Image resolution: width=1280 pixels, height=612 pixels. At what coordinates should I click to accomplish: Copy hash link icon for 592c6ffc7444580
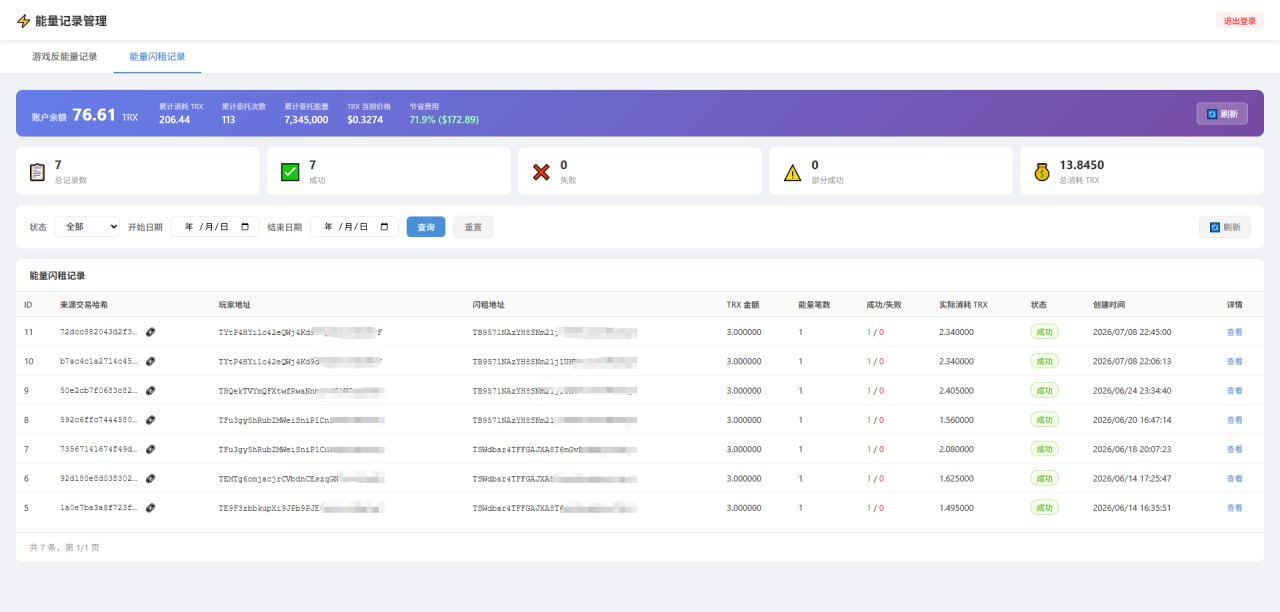coord(151,420)
